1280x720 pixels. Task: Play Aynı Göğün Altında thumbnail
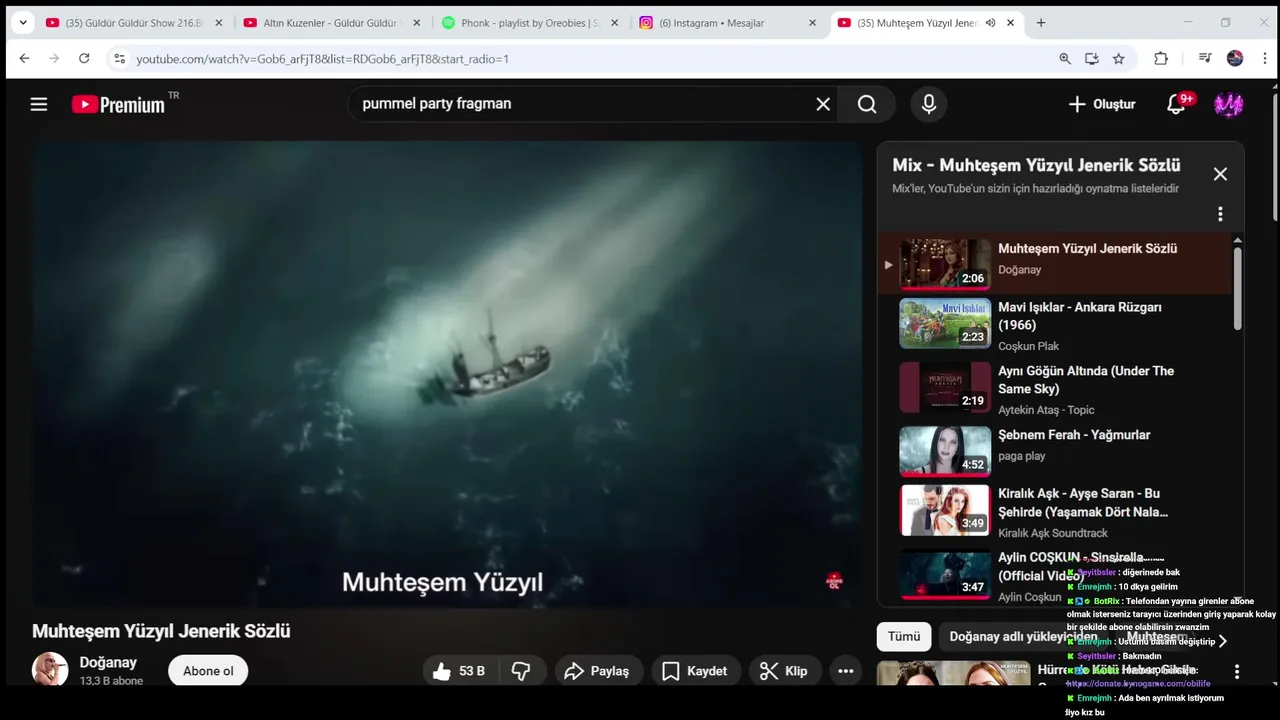pyautogui.click(x=945, y=387)
